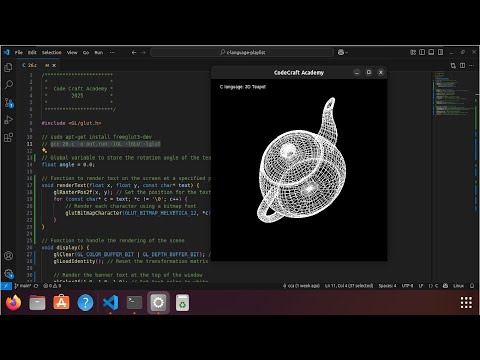The height and width of the screenshot is (360, 480).
Task: Open the Selection menu
Action: pyautogui.click(x=52, y=52)
